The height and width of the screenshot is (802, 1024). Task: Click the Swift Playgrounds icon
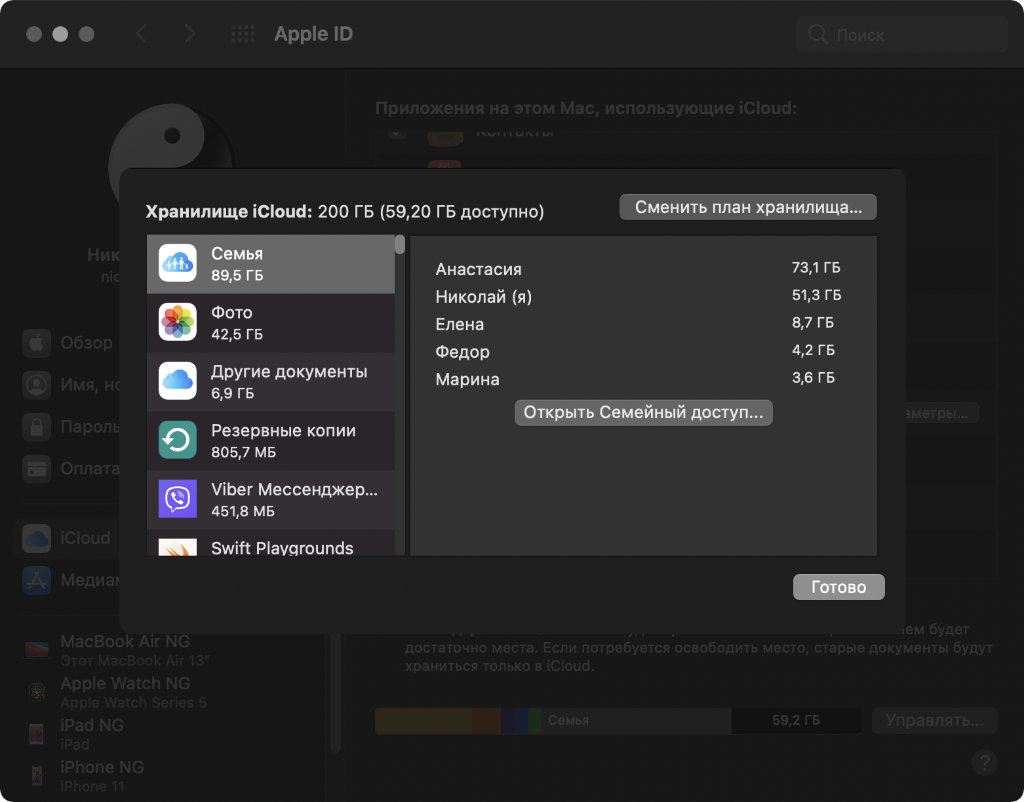[x=178, y=547]
